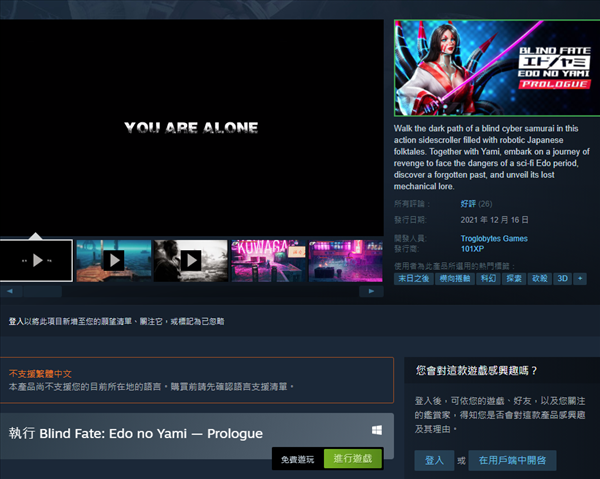This screenshot has height=479, width=600.
Task: Click the wishlist sign-in notice text
Action: [x=116, y=321]
